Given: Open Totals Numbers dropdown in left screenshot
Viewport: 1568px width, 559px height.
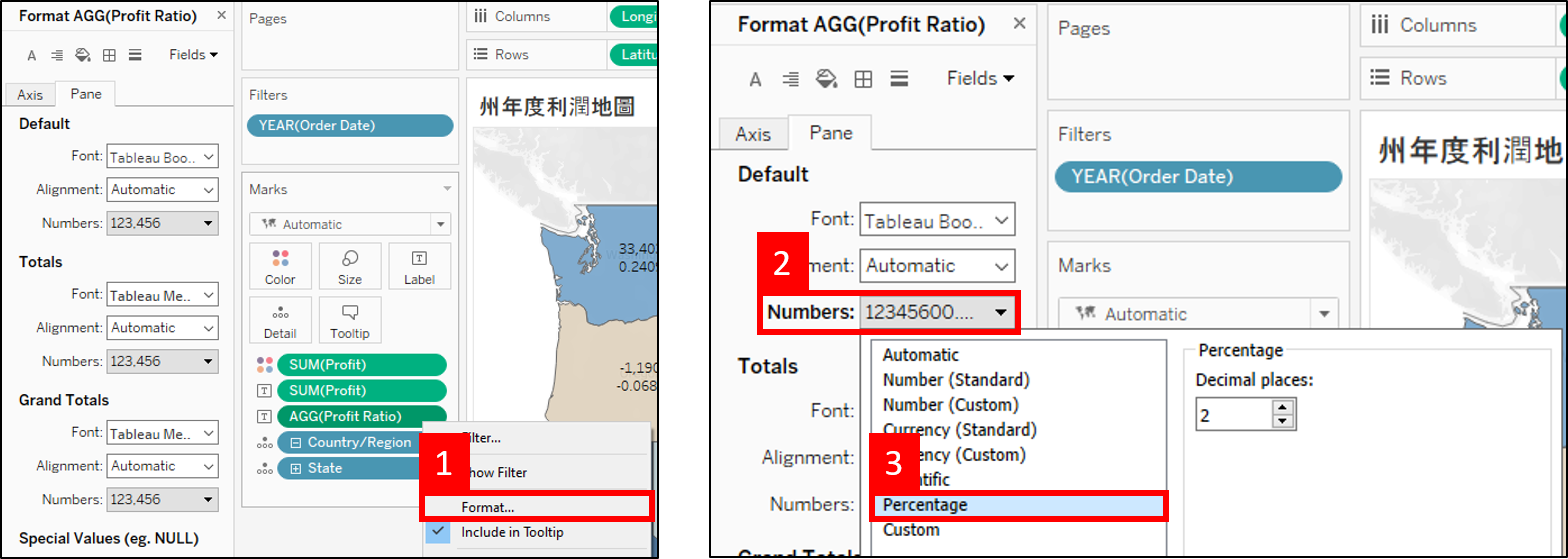Looking at the screenshot, I should (x=162, y=361).
